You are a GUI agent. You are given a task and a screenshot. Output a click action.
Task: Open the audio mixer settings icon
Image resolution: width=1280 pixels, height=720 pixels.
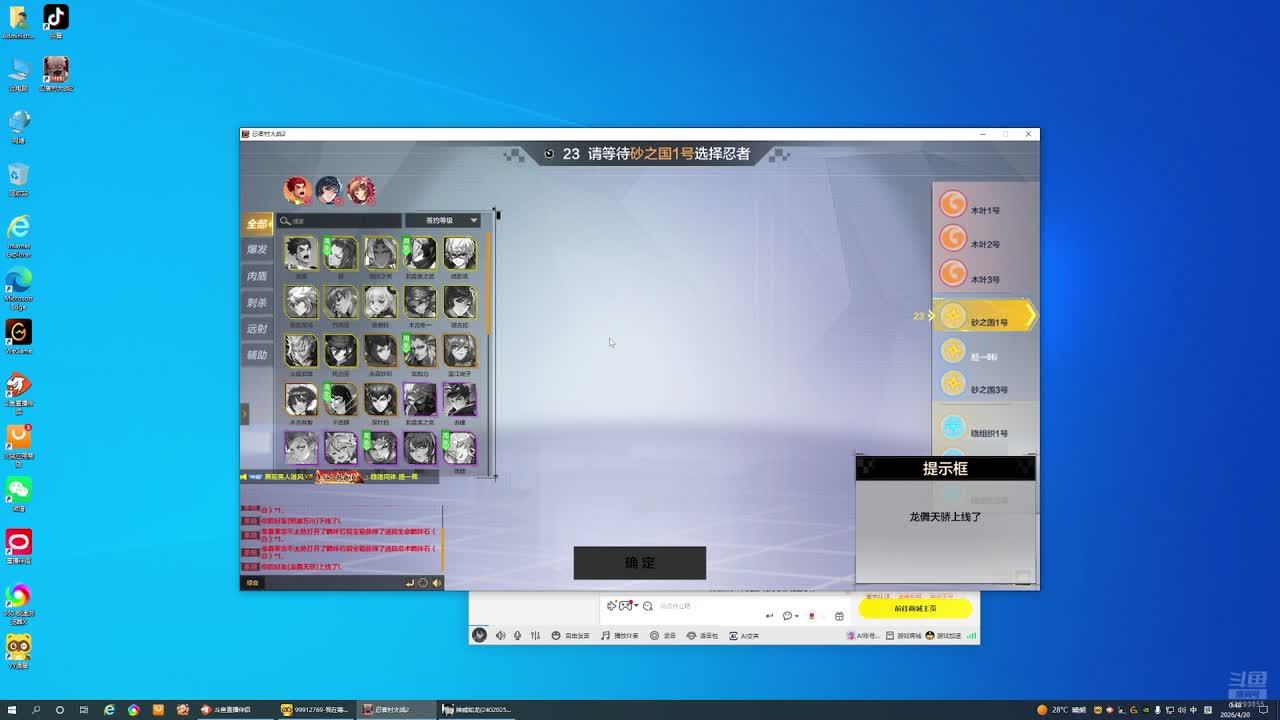coord(535,636)
